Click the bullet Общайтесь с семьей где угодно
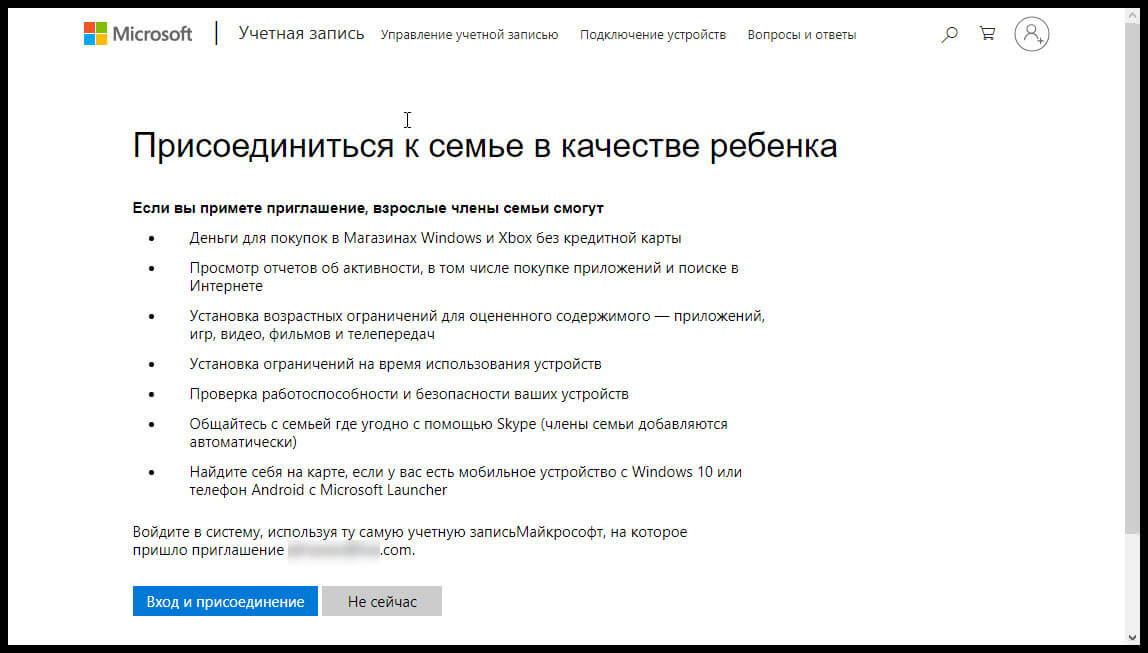 458,433
